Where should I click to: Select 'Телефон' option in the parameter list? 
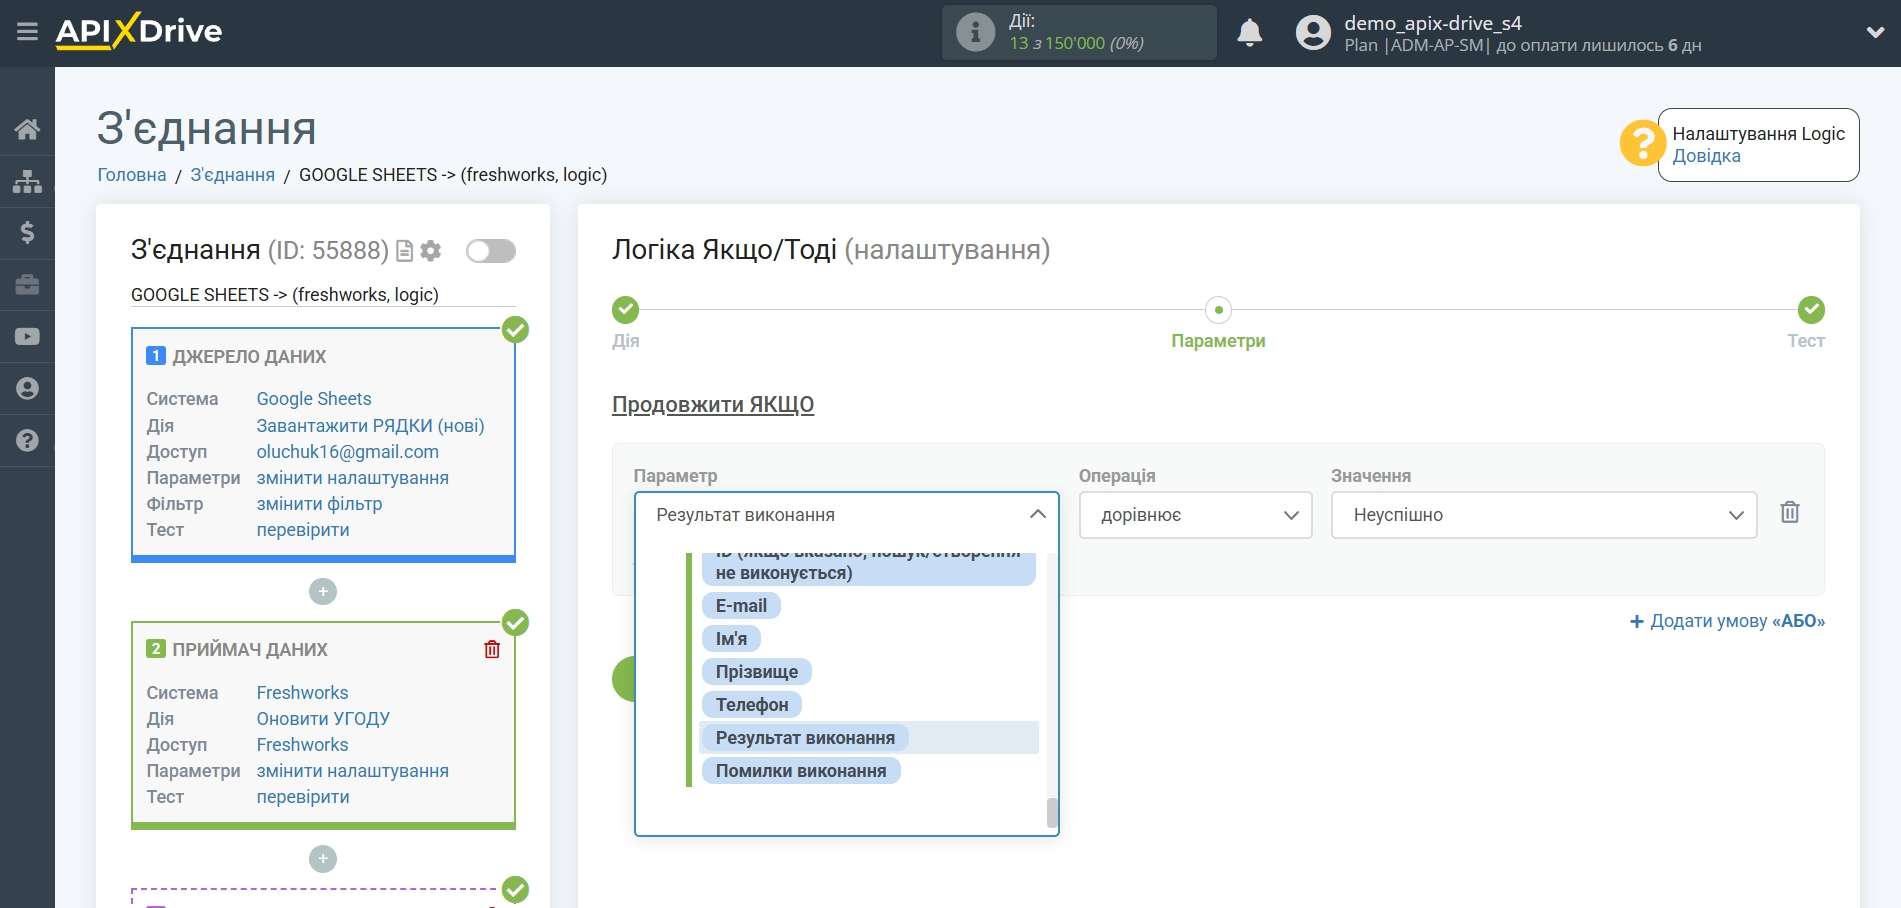751,705
